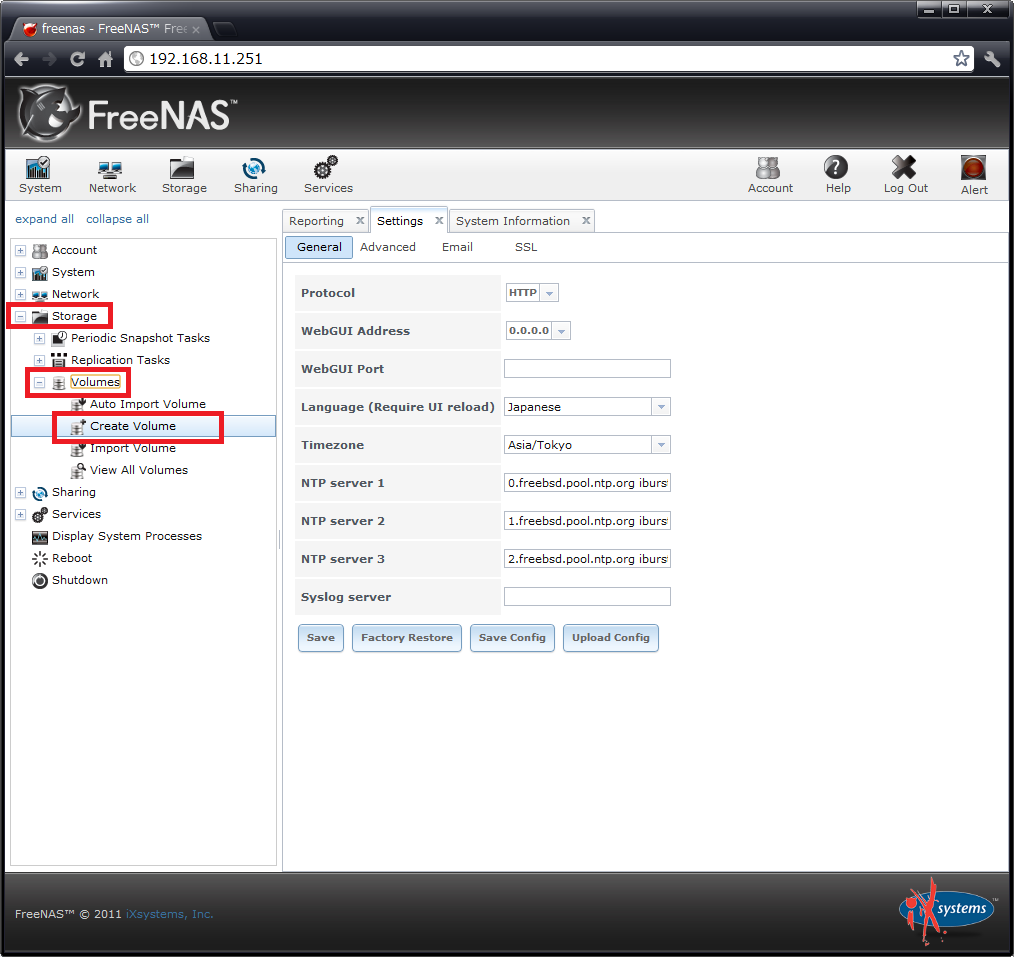Click Shutdown in the tree
This screenshot has width=1014, height=957.
click(x=80, y=580)
